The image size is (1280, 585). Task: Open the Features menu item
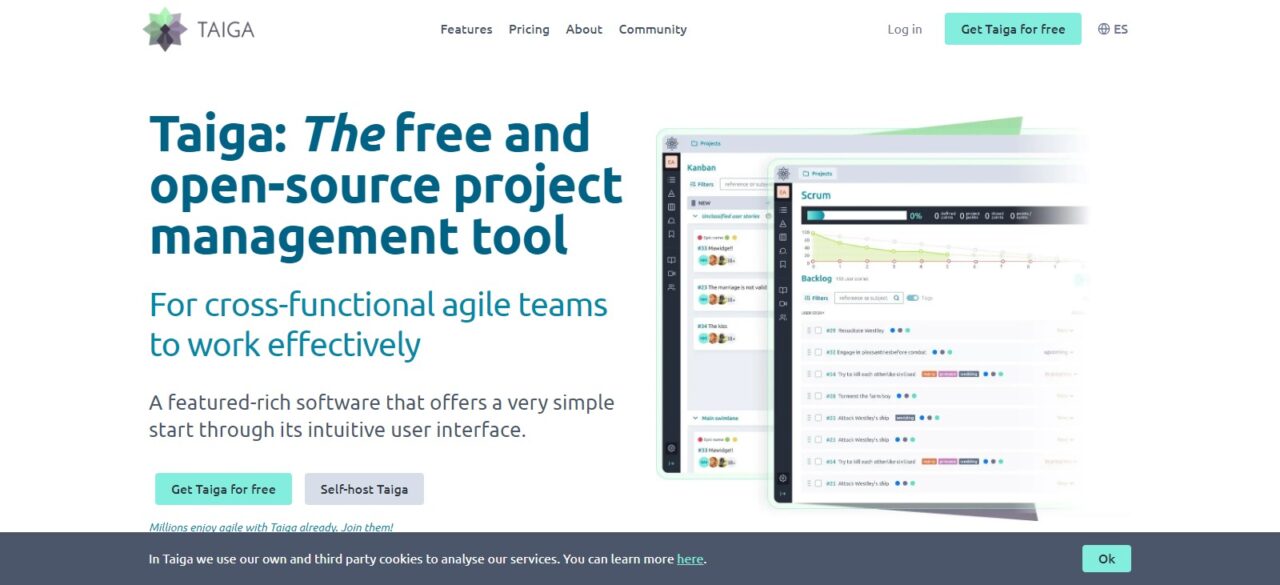coord(466,29)
